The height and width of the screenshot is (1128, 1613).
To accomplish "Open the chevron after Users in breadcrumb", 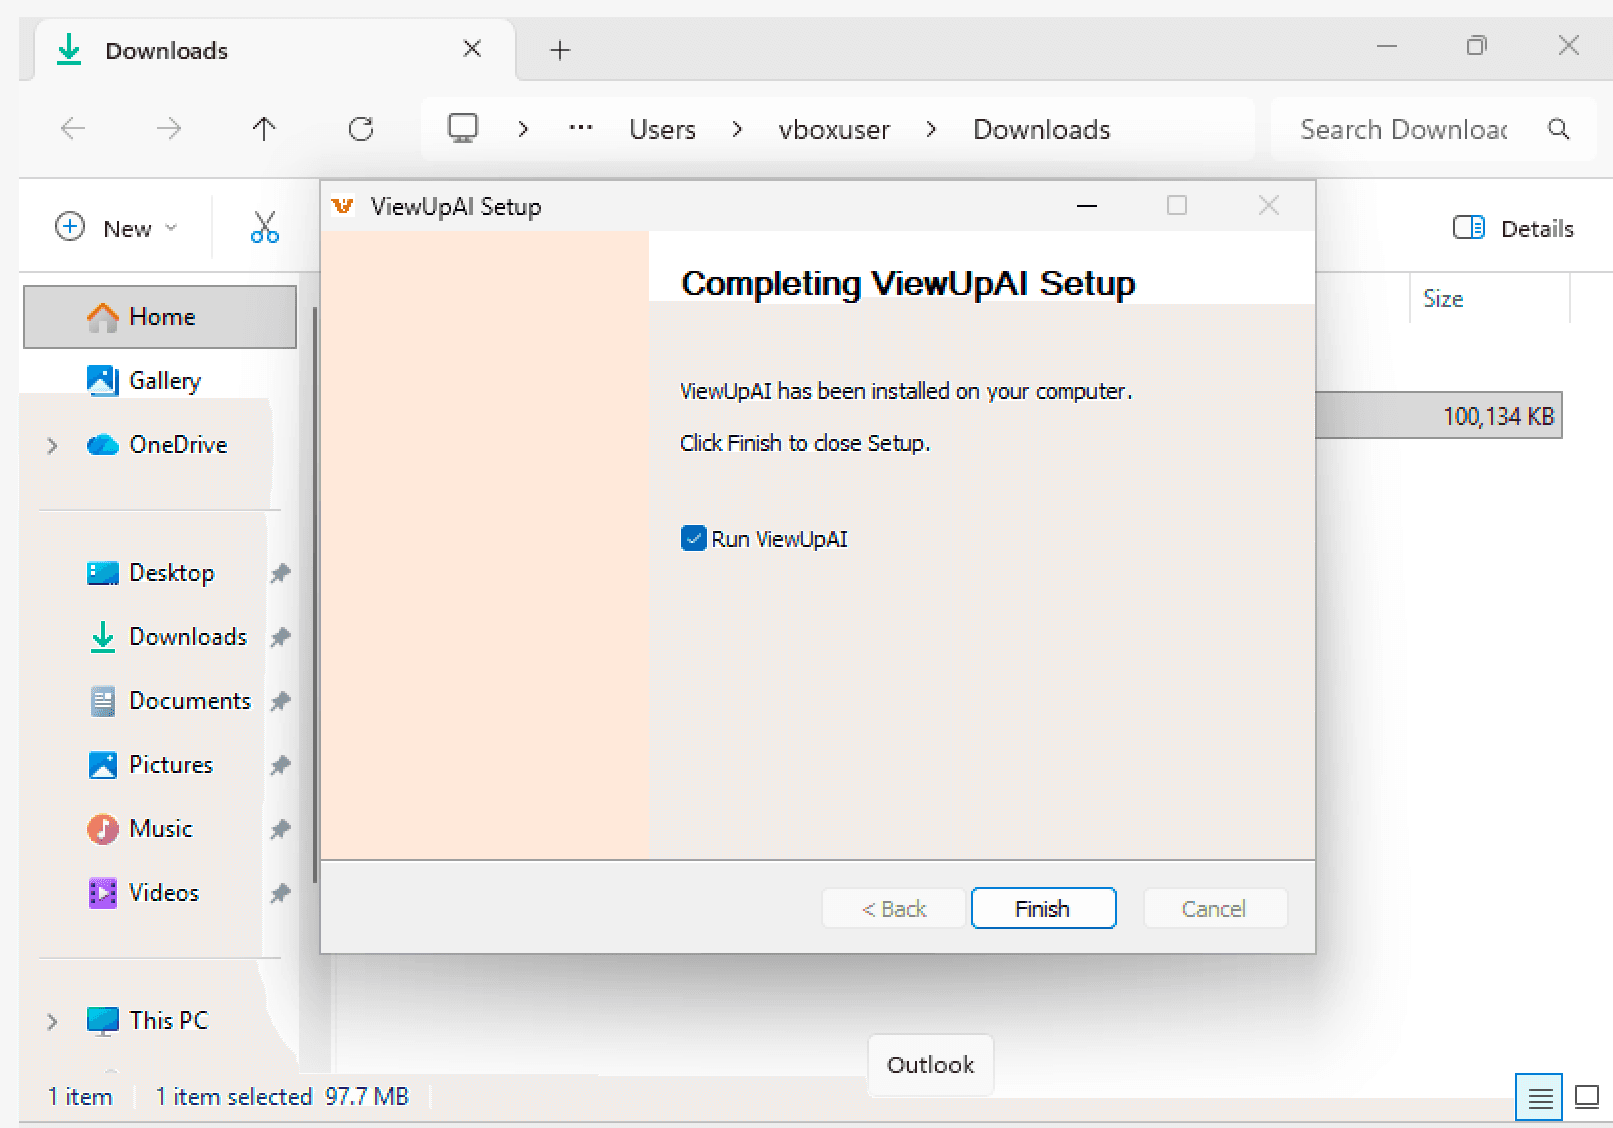I will pyautogui.click(x=737, y=129).
